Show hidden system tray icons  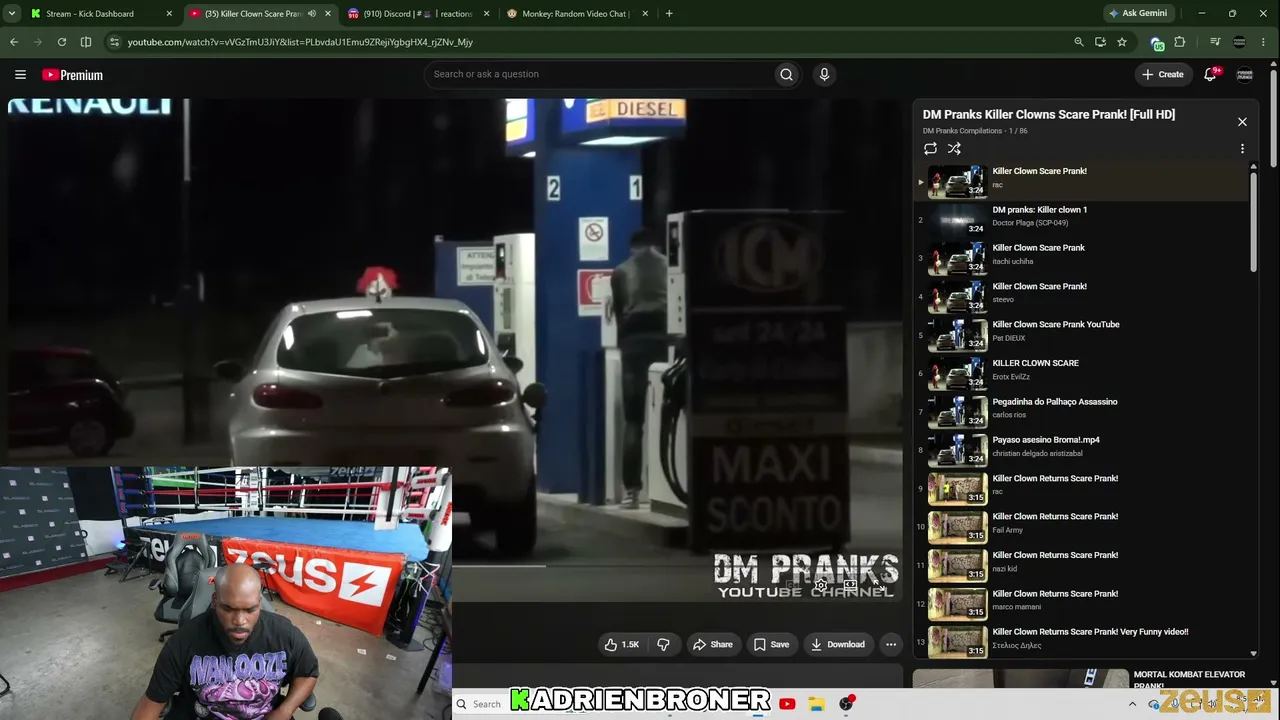(x=1133, y=704)
